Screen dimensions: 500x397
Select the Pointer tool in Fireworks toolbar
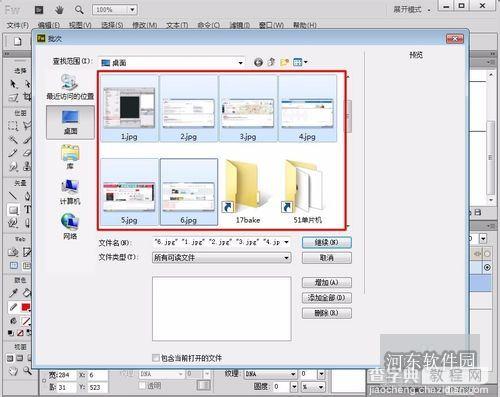tap(13, 83)
